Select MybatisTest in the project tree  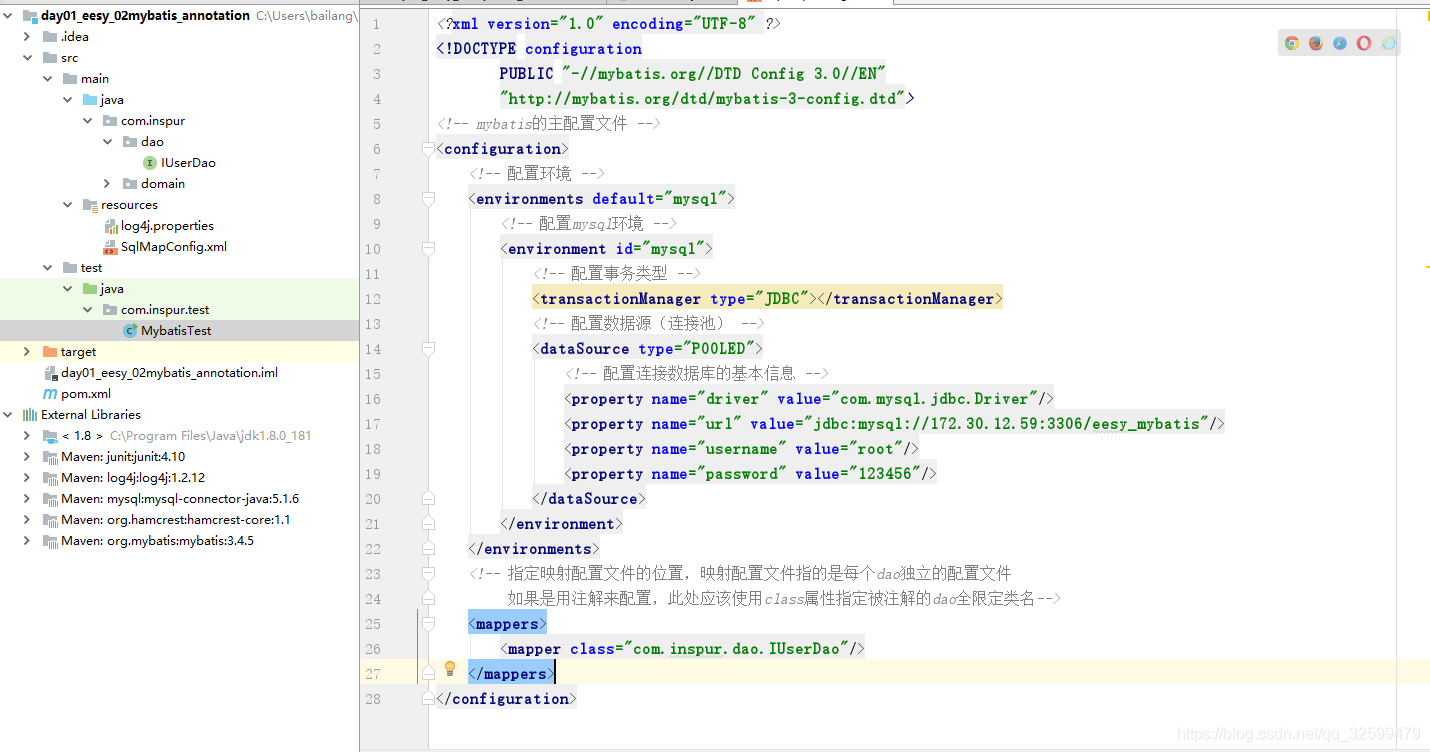[176, 331]
